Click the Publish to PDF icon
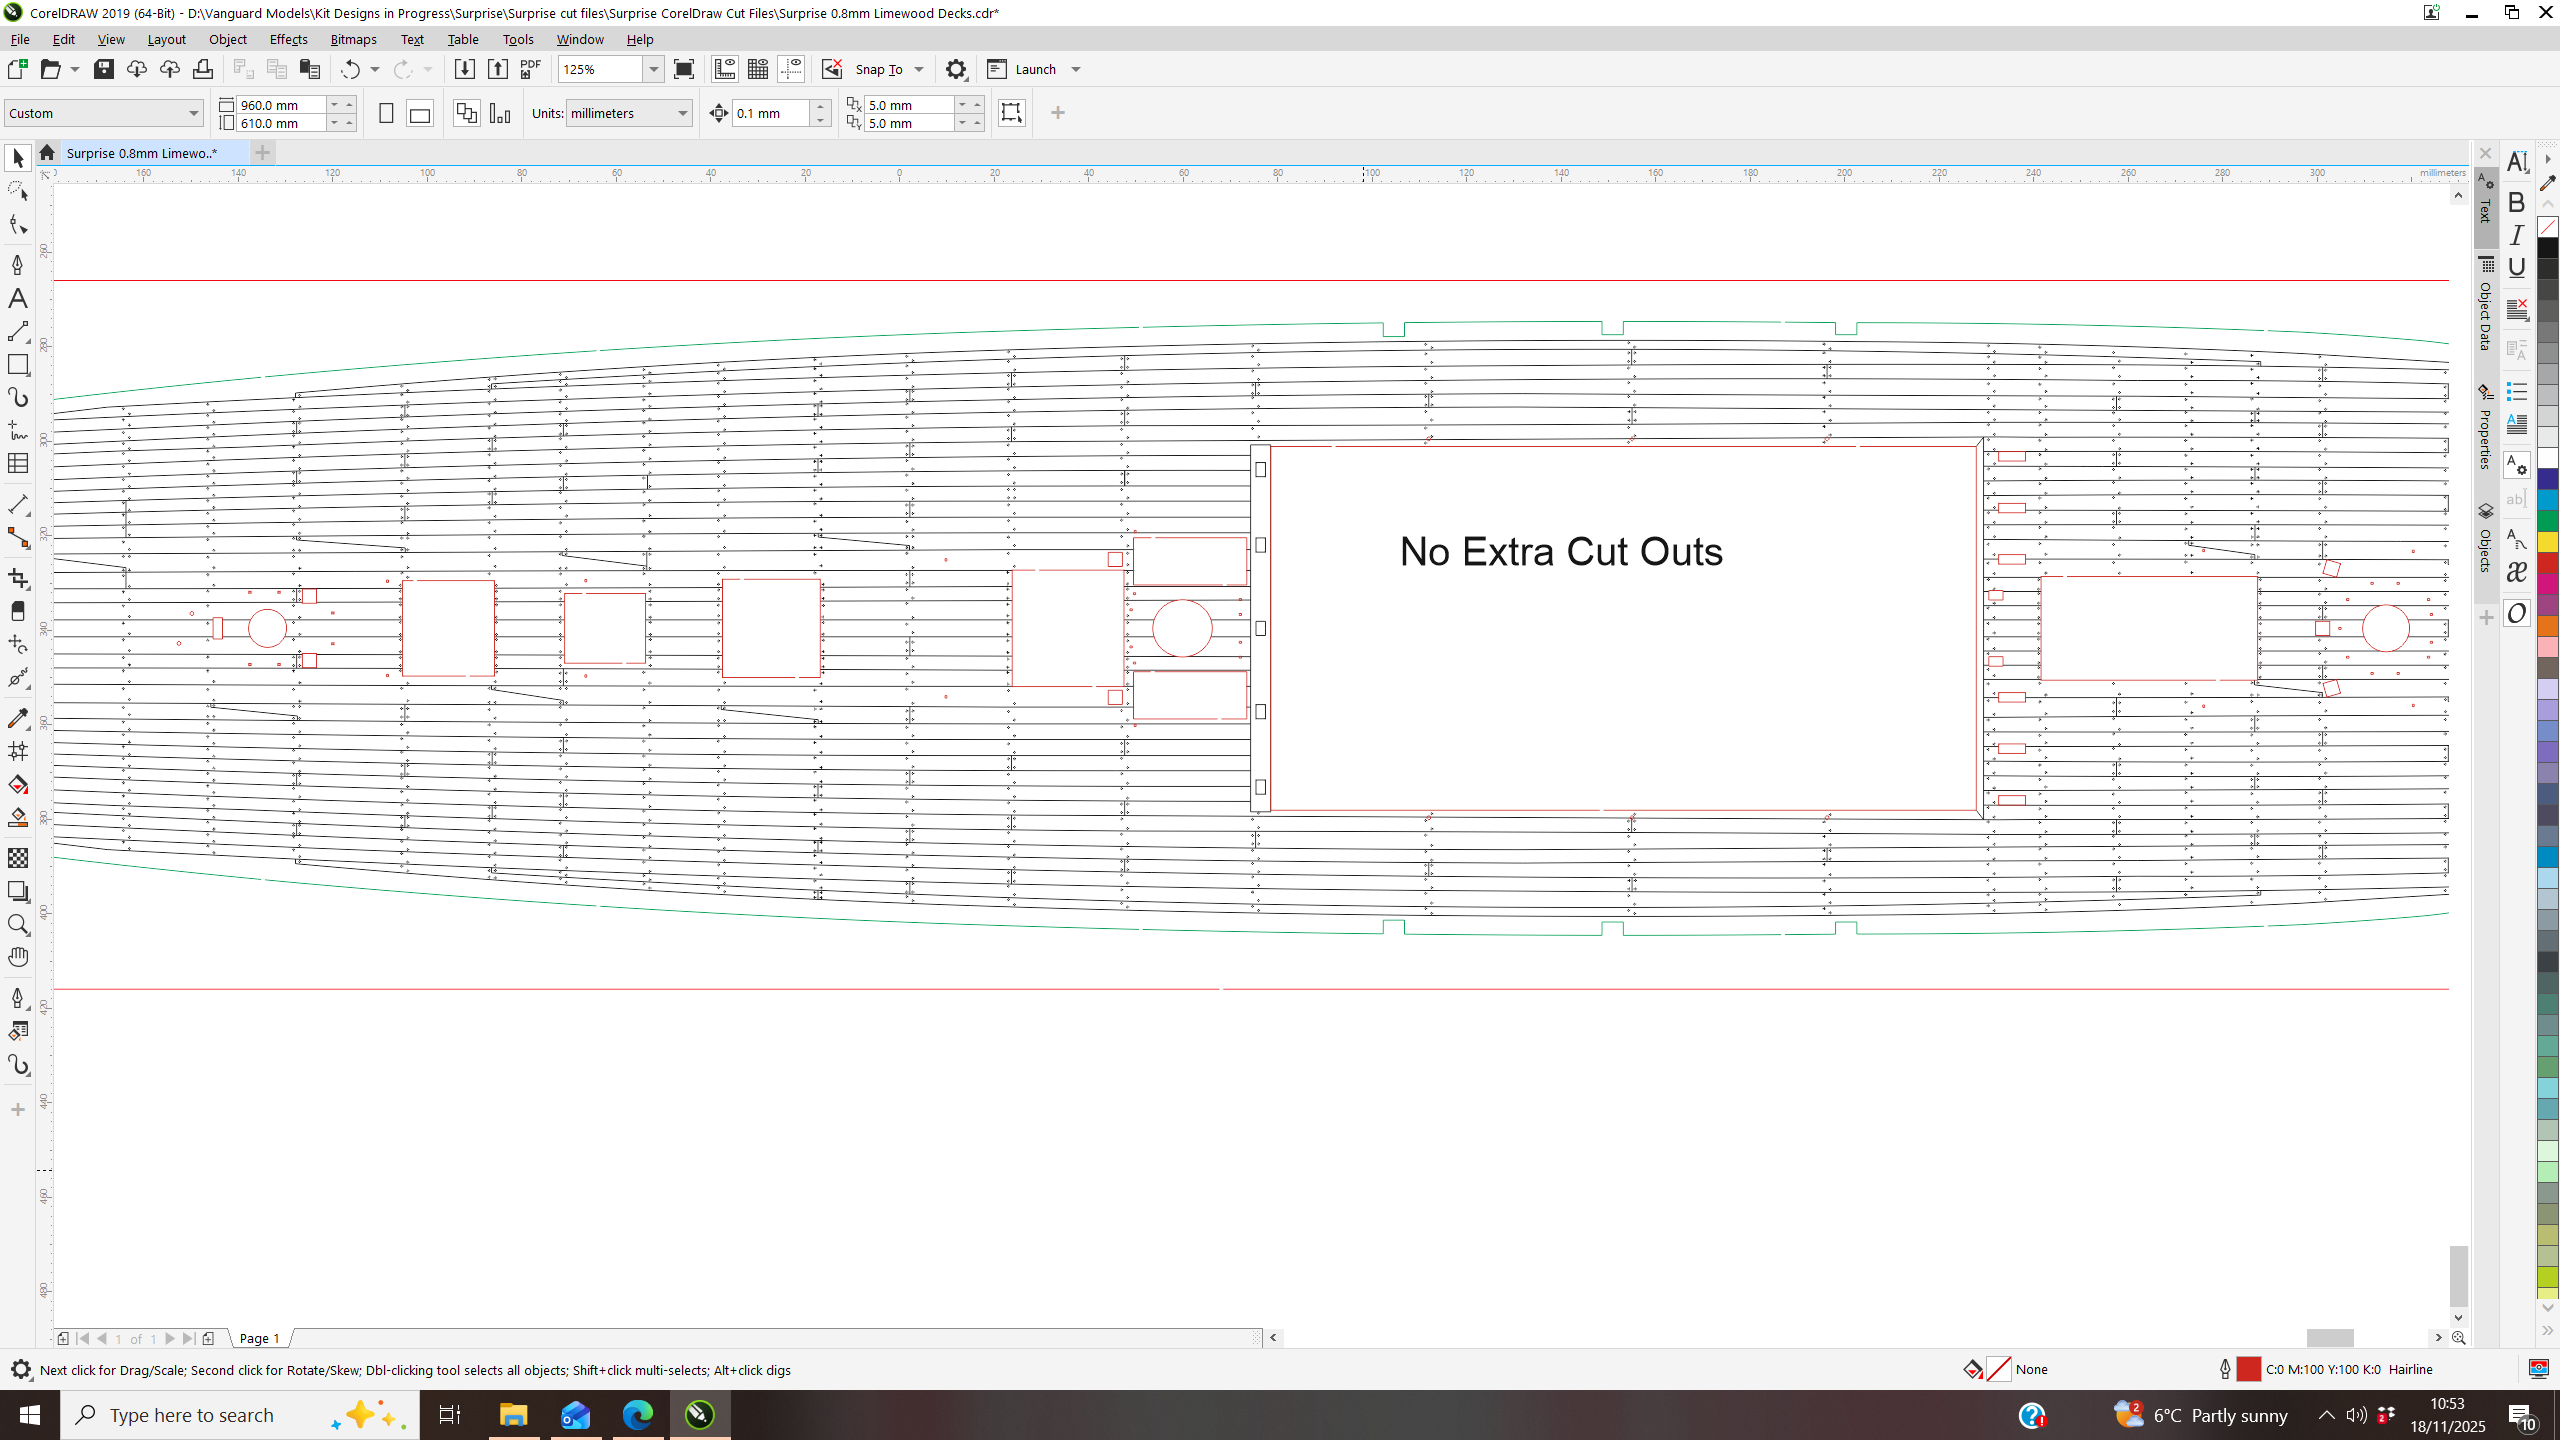Image resolution: width=2560 pixels, height=1440 pixels. coord(531,69)
